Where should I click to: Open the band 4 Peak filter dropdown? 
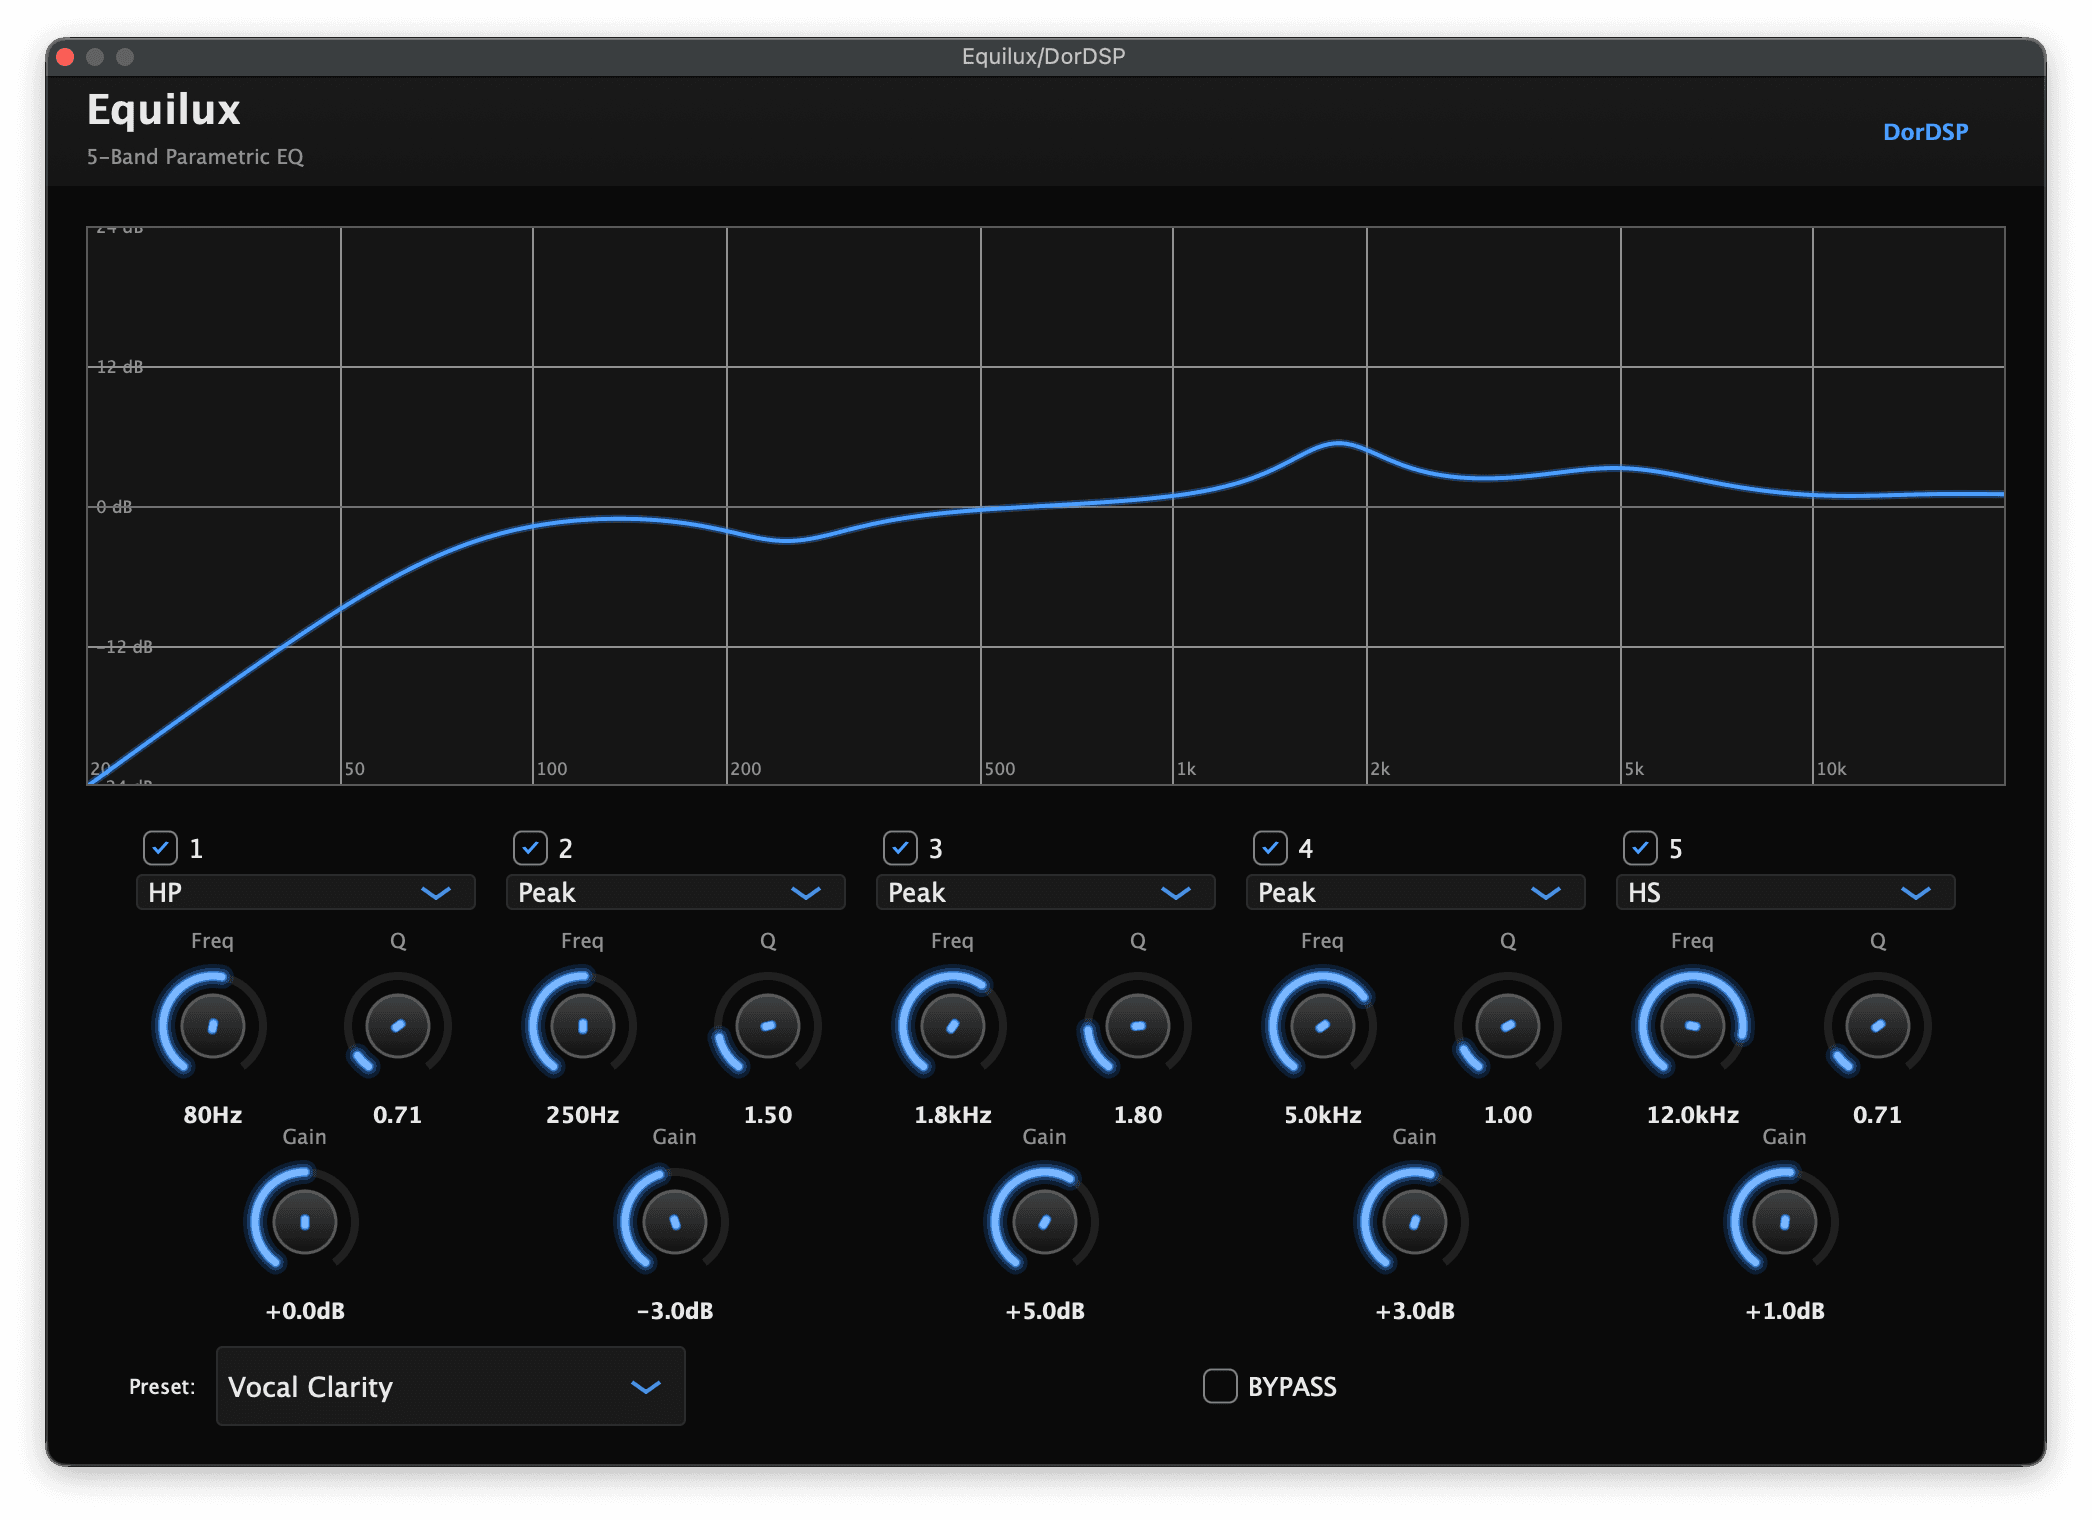pos(1415,892)
